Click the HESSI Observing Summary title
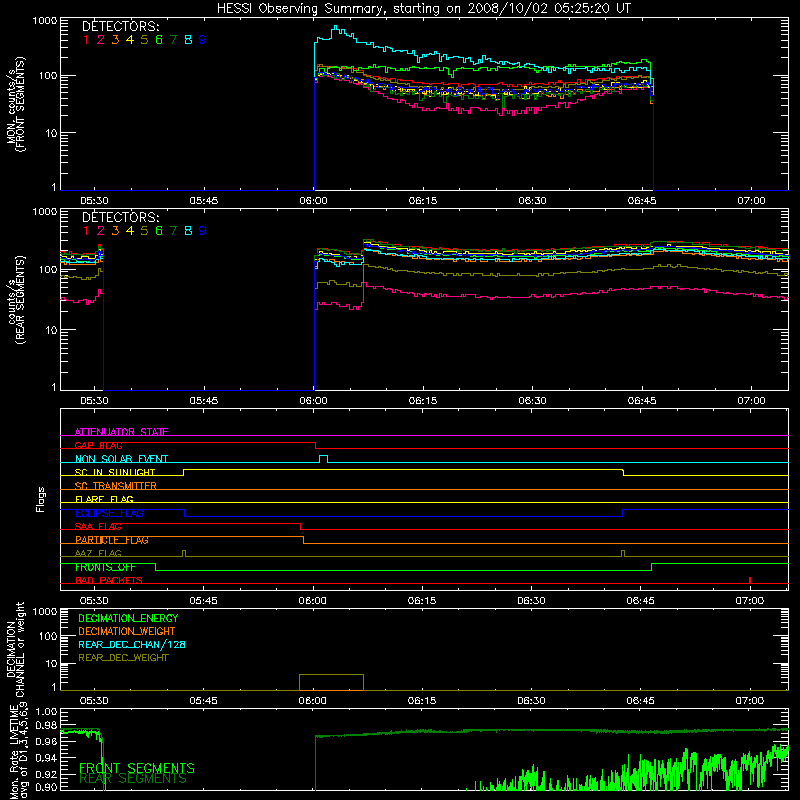Viewport: 800px width, 800px height. point(423,8)
